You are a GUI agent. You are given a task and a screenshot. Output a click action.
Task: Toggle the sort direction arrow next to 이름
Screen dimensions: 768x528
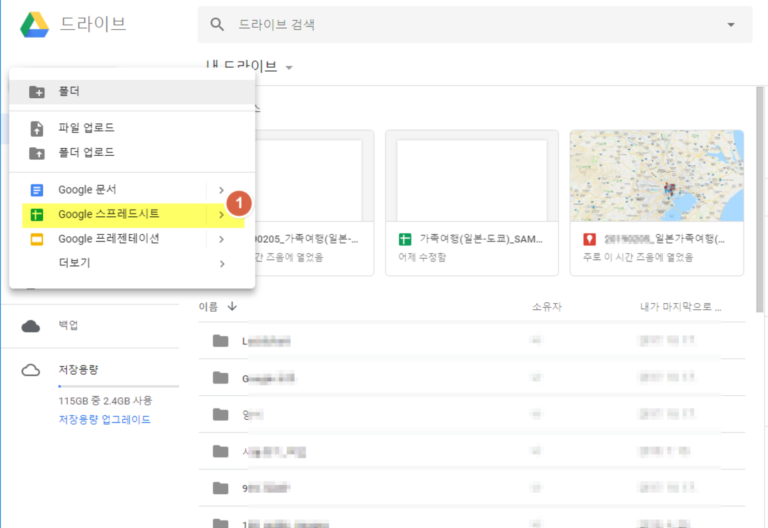[x=232, y=307]
